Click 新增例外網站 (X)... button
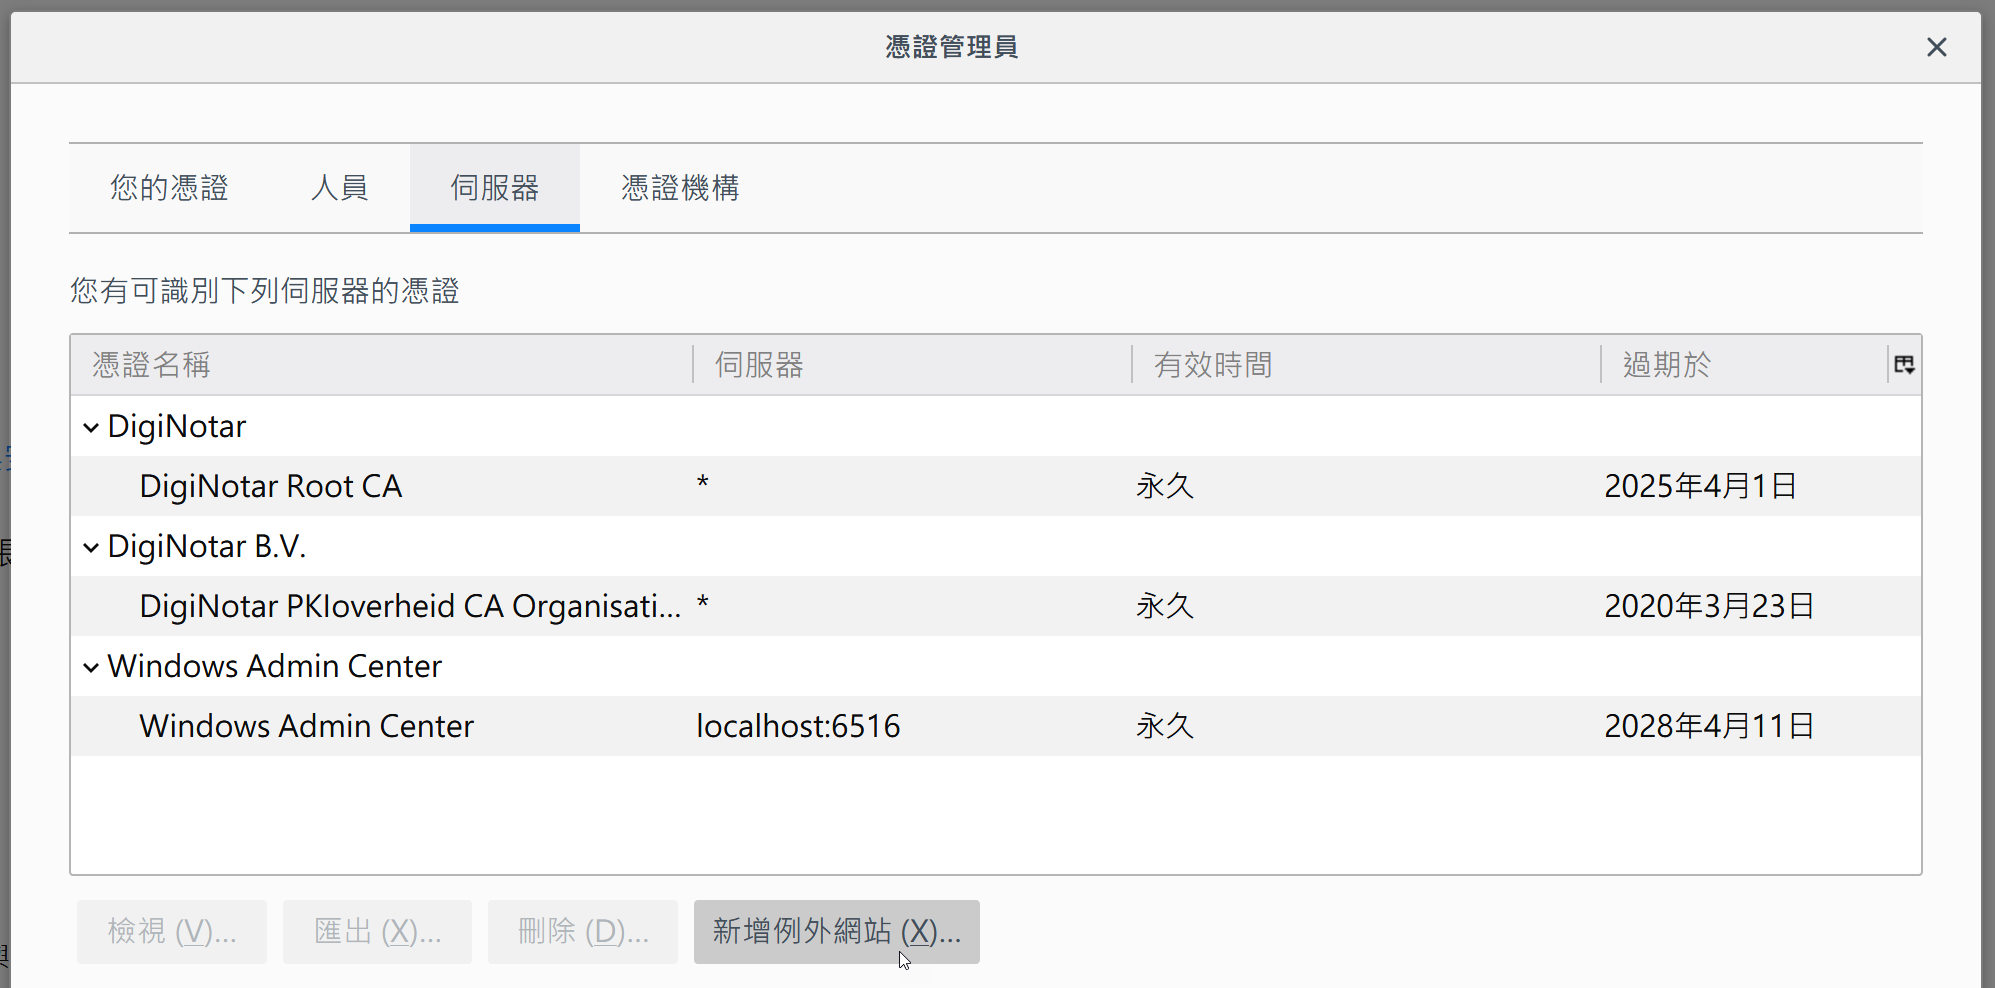Screen dimensions: 1995x988 tap(837, 932)
